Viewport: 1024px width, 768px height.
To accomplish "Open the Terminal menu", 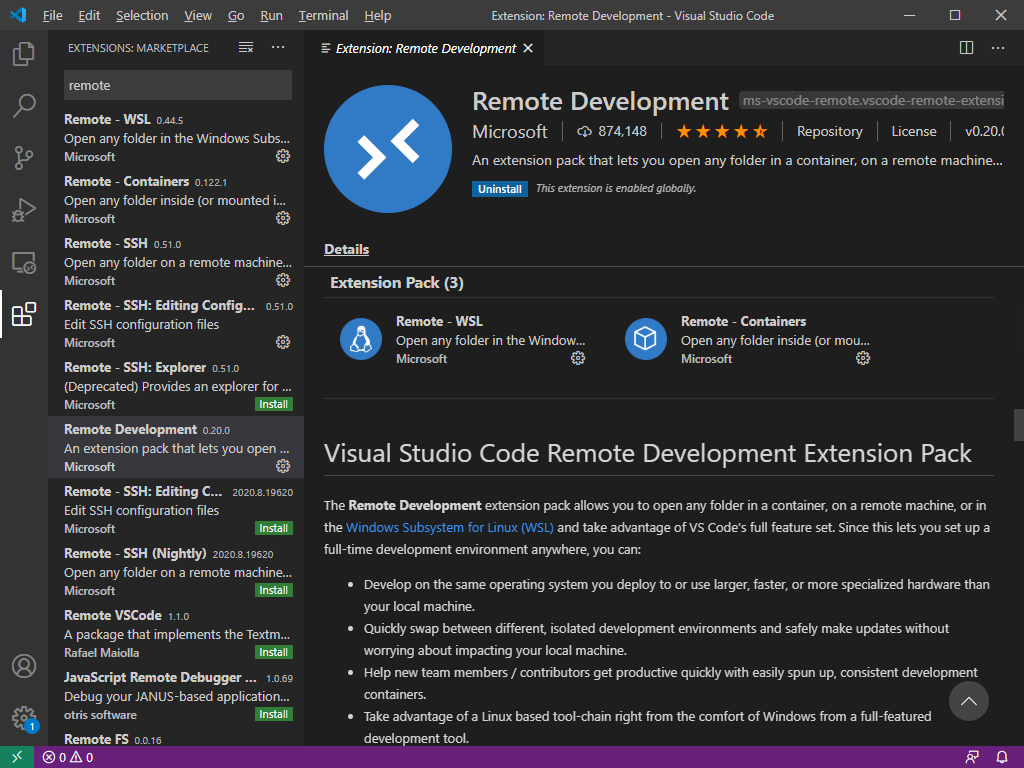I will (x=323, y=15).
